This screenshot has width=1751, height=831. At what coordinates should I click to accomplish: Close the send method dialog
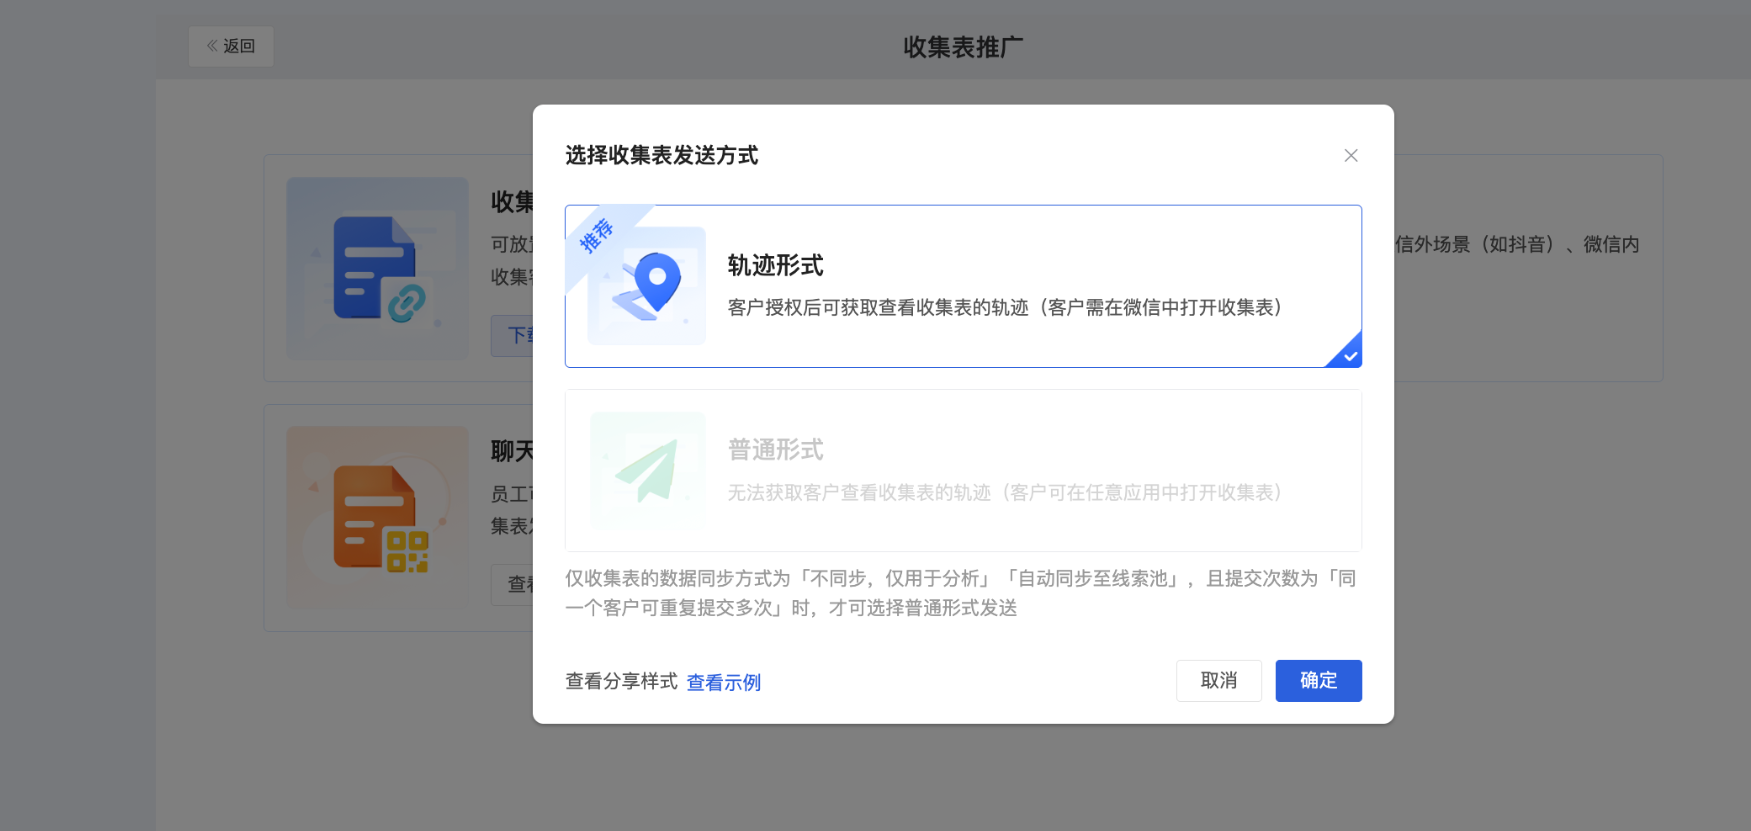[1350, 155]
